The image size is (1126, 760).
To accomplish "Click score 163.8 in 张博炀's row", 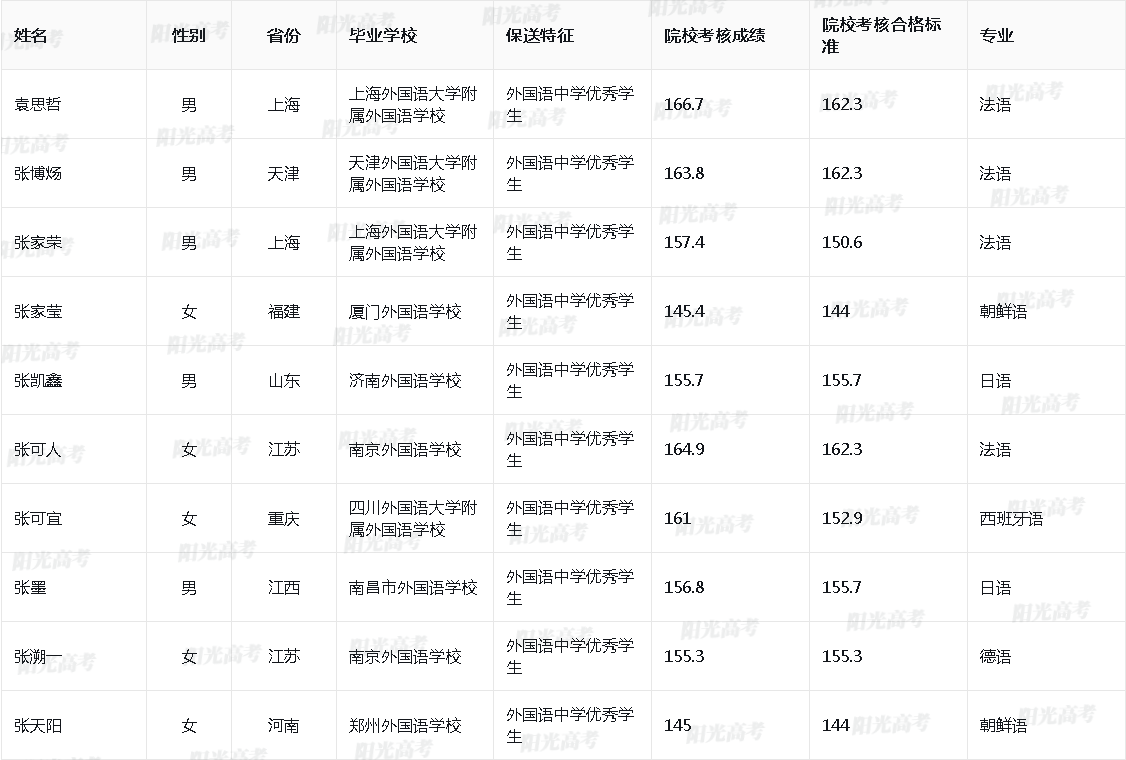I will point(684,173).
